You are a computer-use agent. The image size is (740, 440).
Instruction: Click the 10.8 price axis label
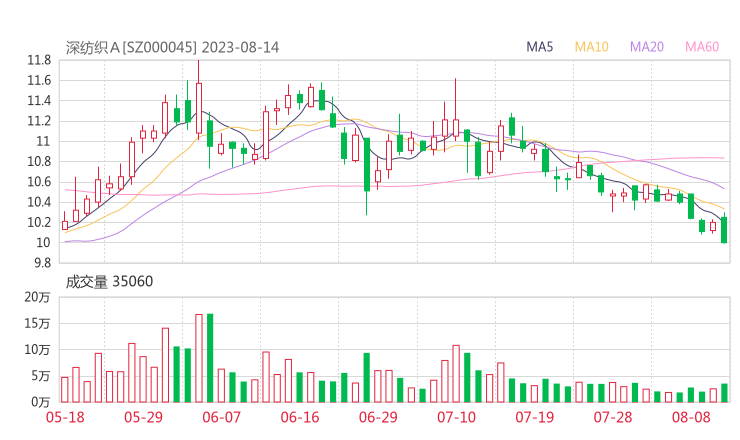click(39, 161)
